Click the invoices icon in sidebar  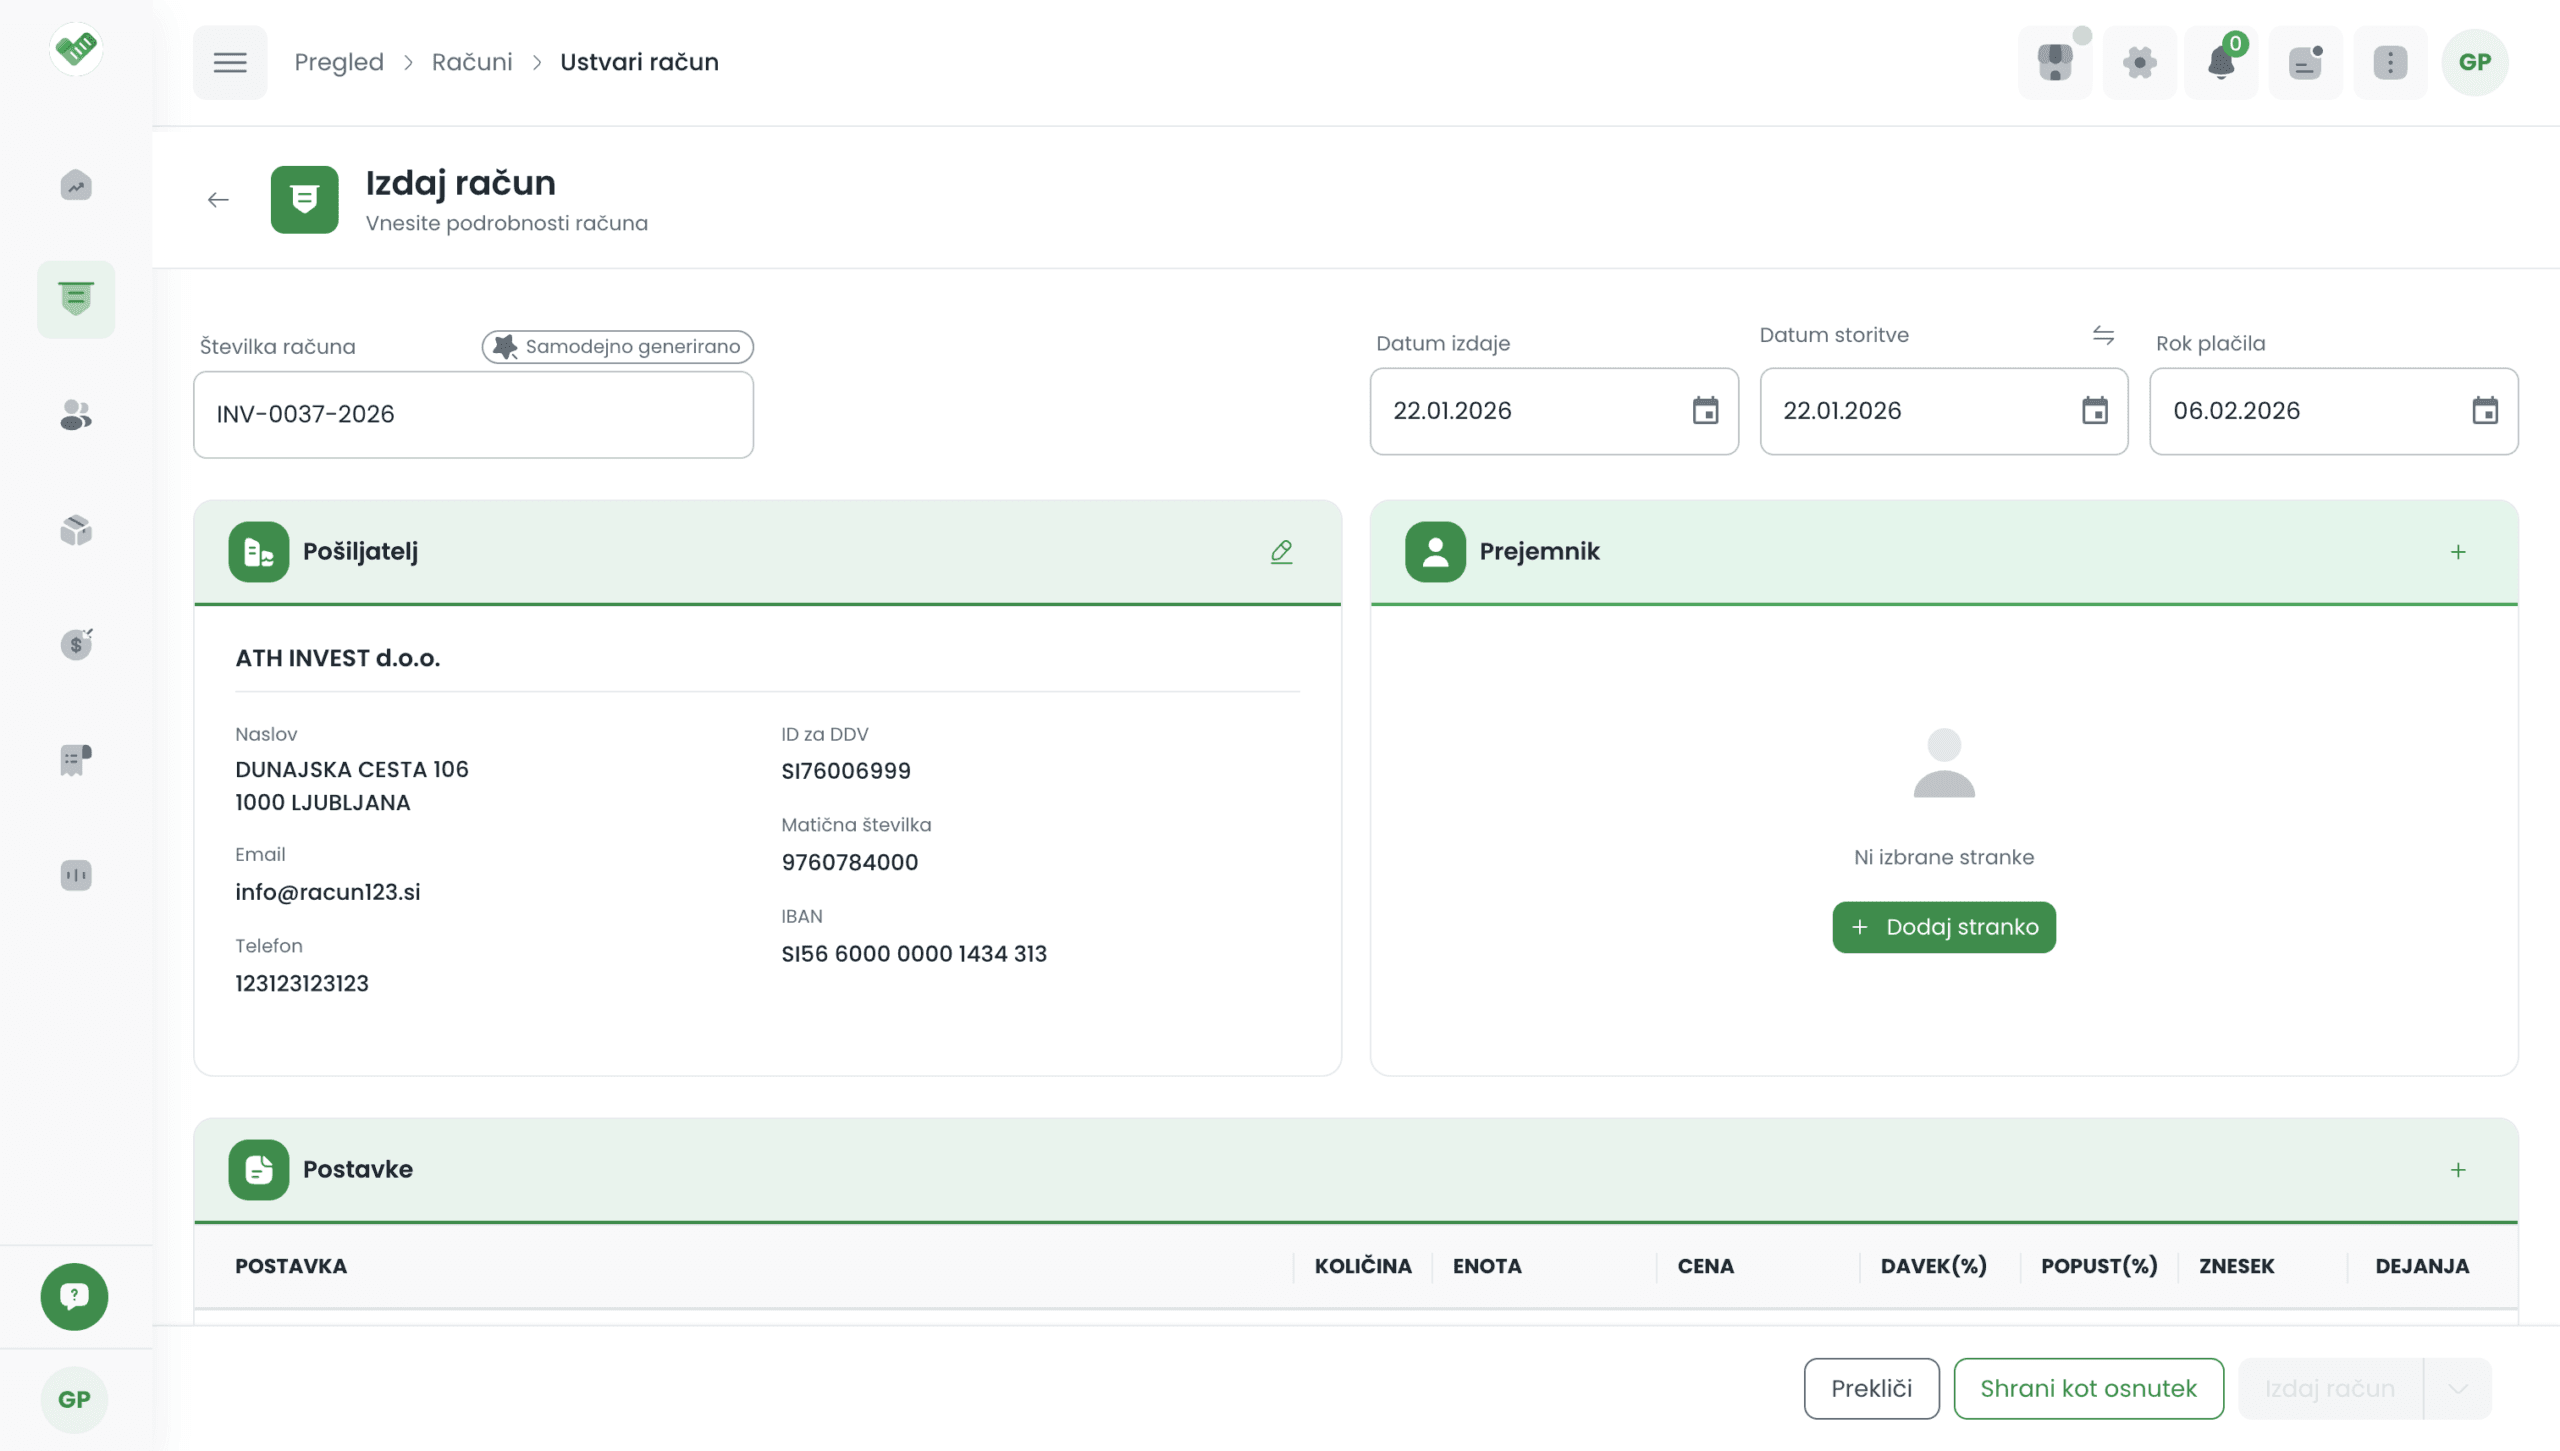click(76, 298)
